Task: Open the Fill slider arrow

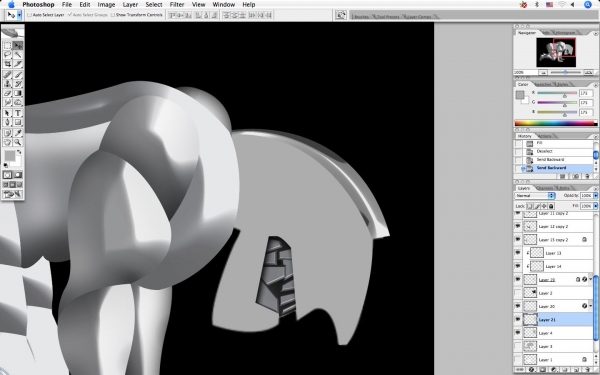Action: pyautogui.click(x=595, y=206)
